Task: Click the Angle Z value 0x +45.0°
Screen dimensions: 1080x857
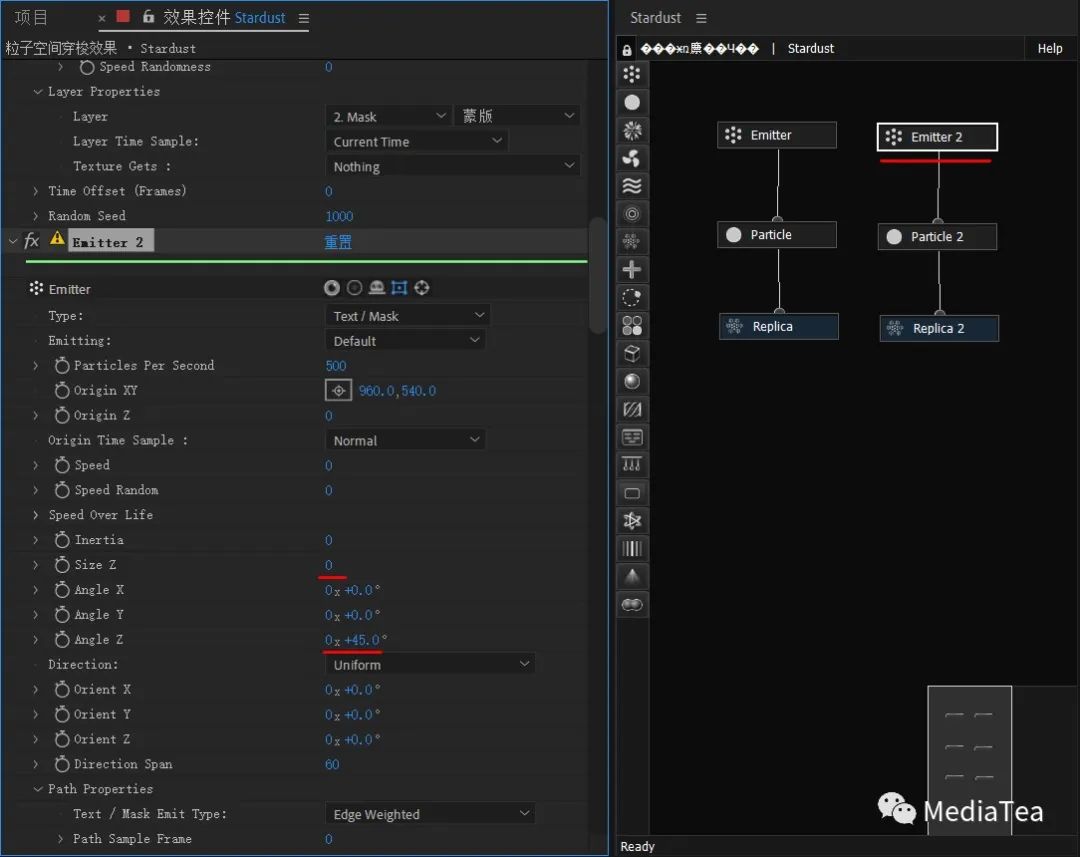Action: tap(356, 639)
